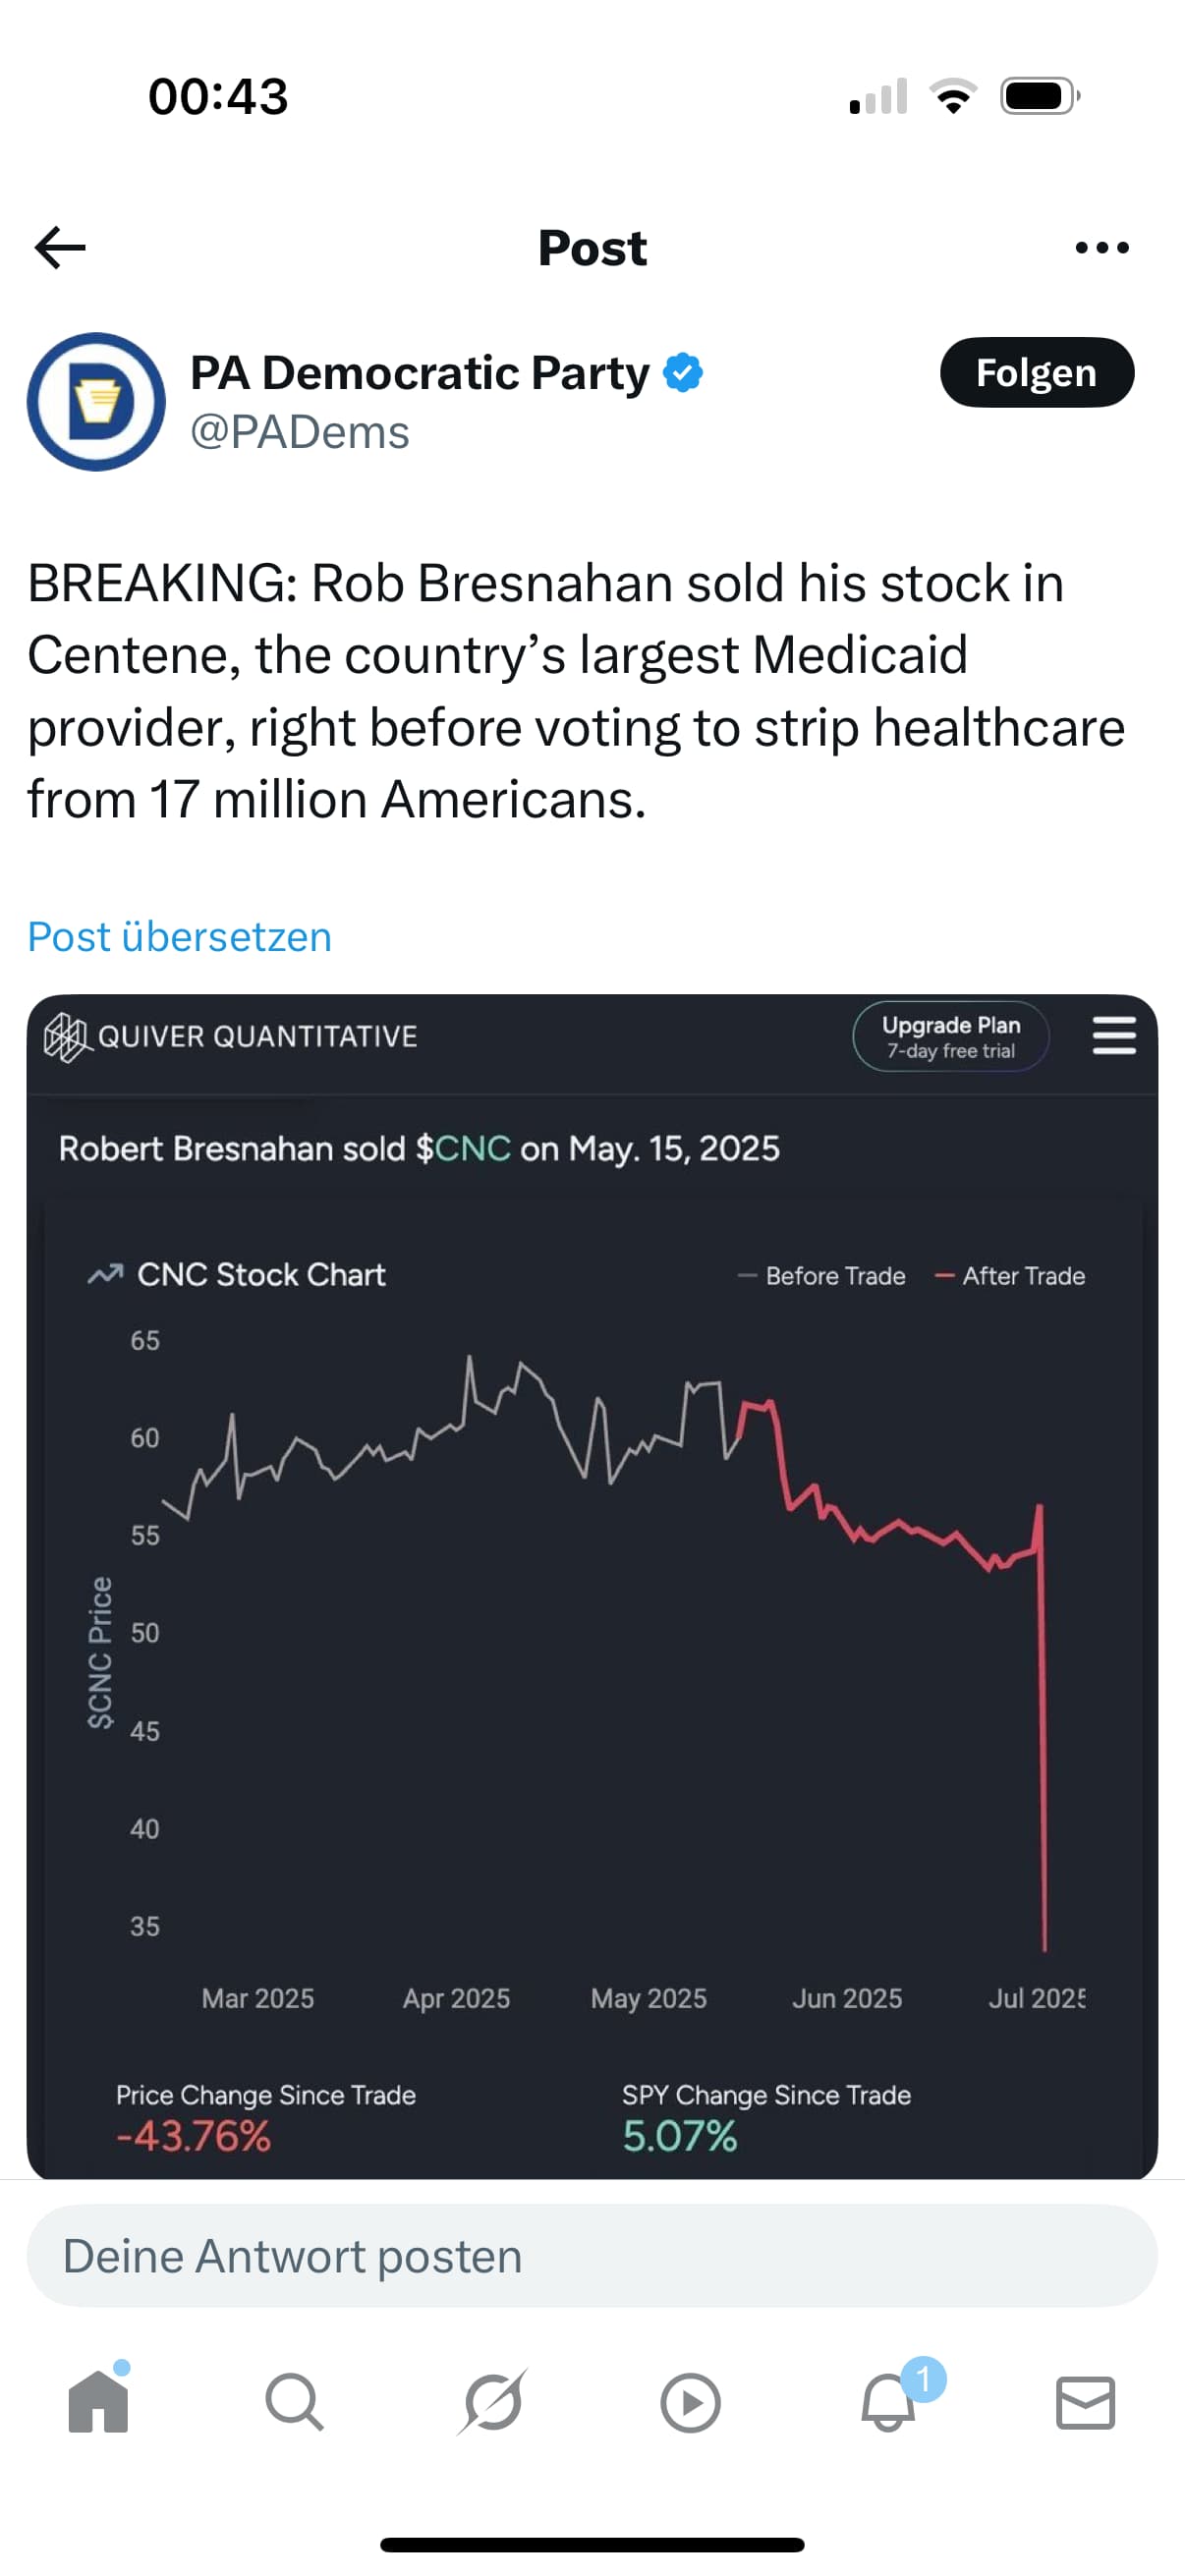Open the Messages envelope
Image resolution: width=1185 pixels, height=2576 pixels.
[1085, 2401]
